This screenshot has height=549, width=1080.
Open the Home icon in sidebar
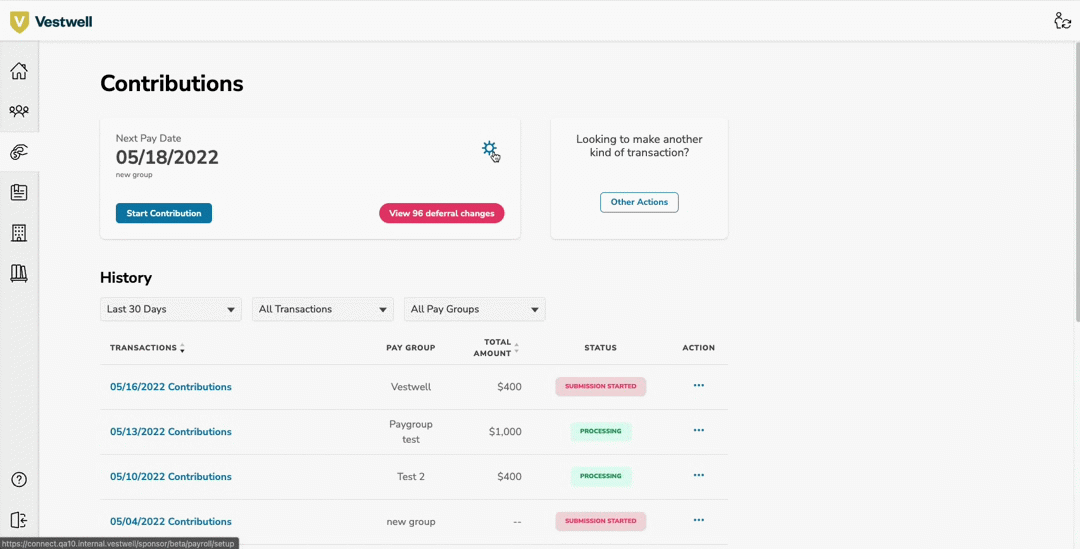tap(19, 71)
